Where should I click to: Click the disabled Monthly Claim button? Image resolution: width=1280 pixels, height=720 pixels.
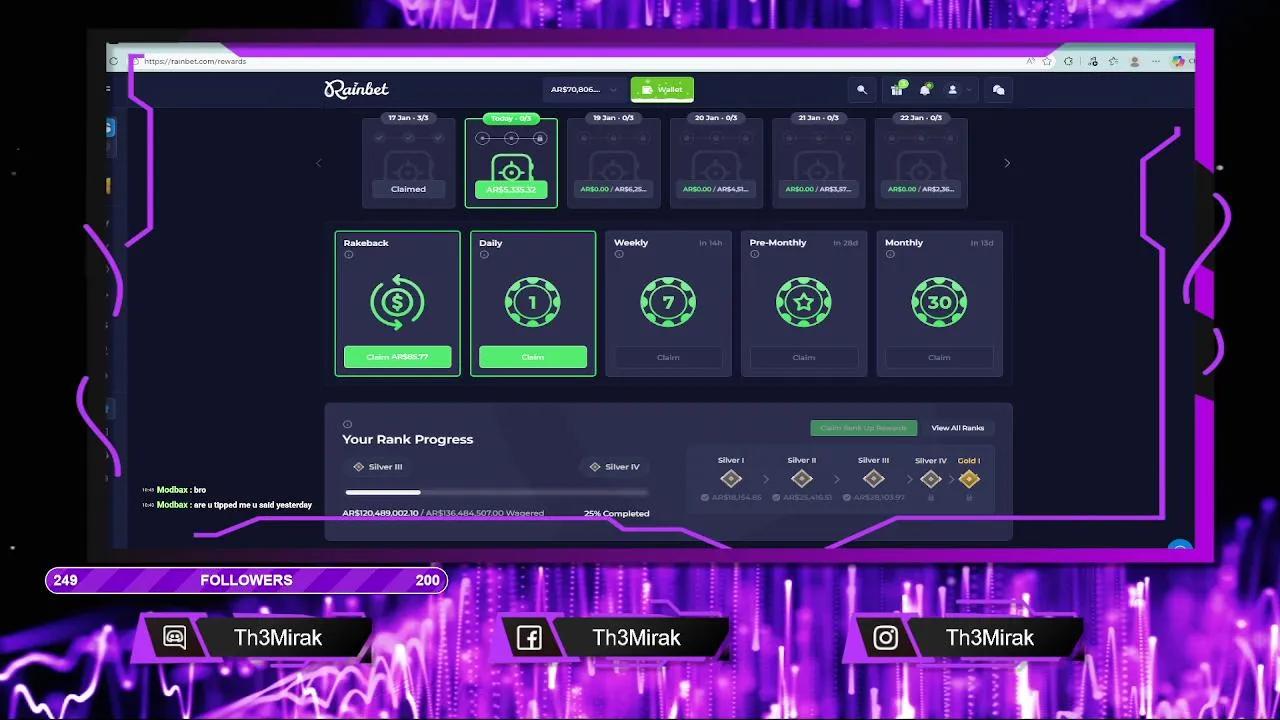tap(939, 357)
